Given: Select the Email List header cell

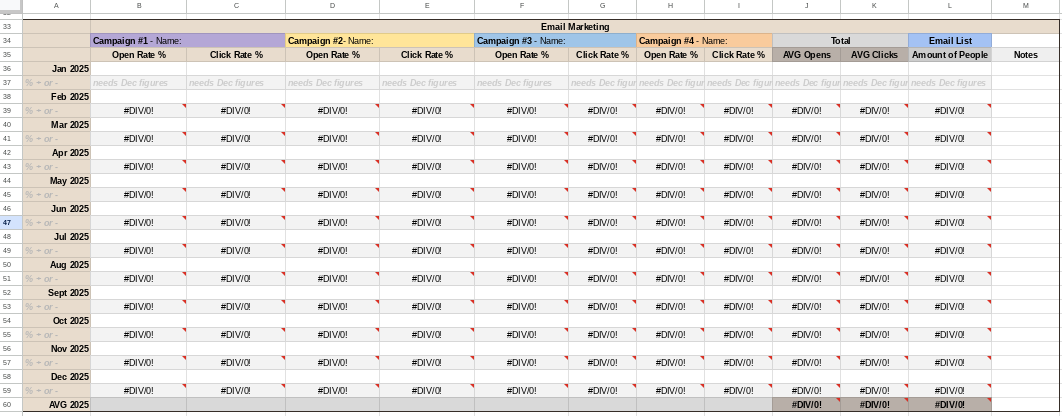Looking at the screenshot, I should pos(950,41).
